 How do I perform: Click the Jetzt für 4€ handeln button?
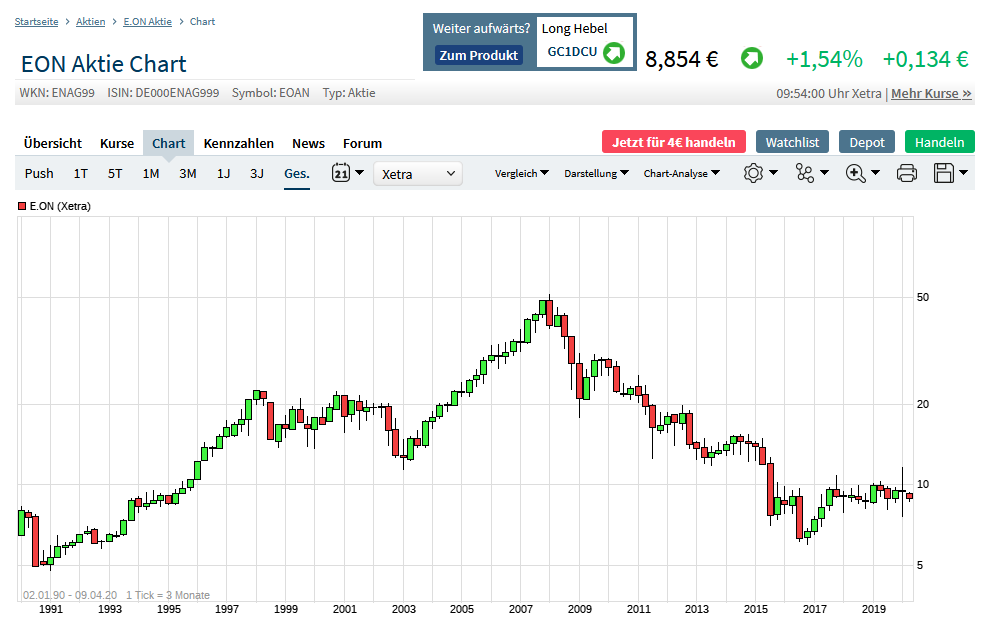click(x=674, y=142)
